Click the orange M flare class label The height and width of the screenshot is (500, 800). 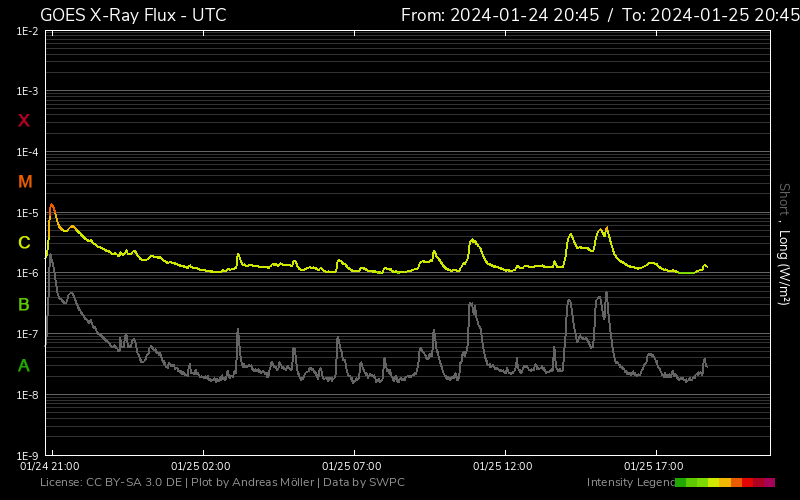point(25,182)
